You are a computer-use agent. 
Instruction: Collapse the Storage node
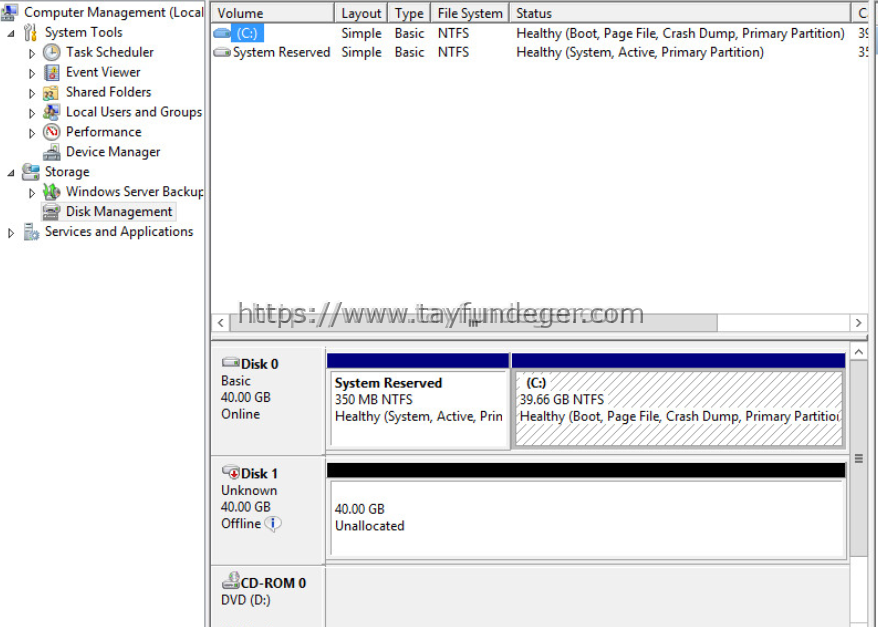[x=11, y=173]
